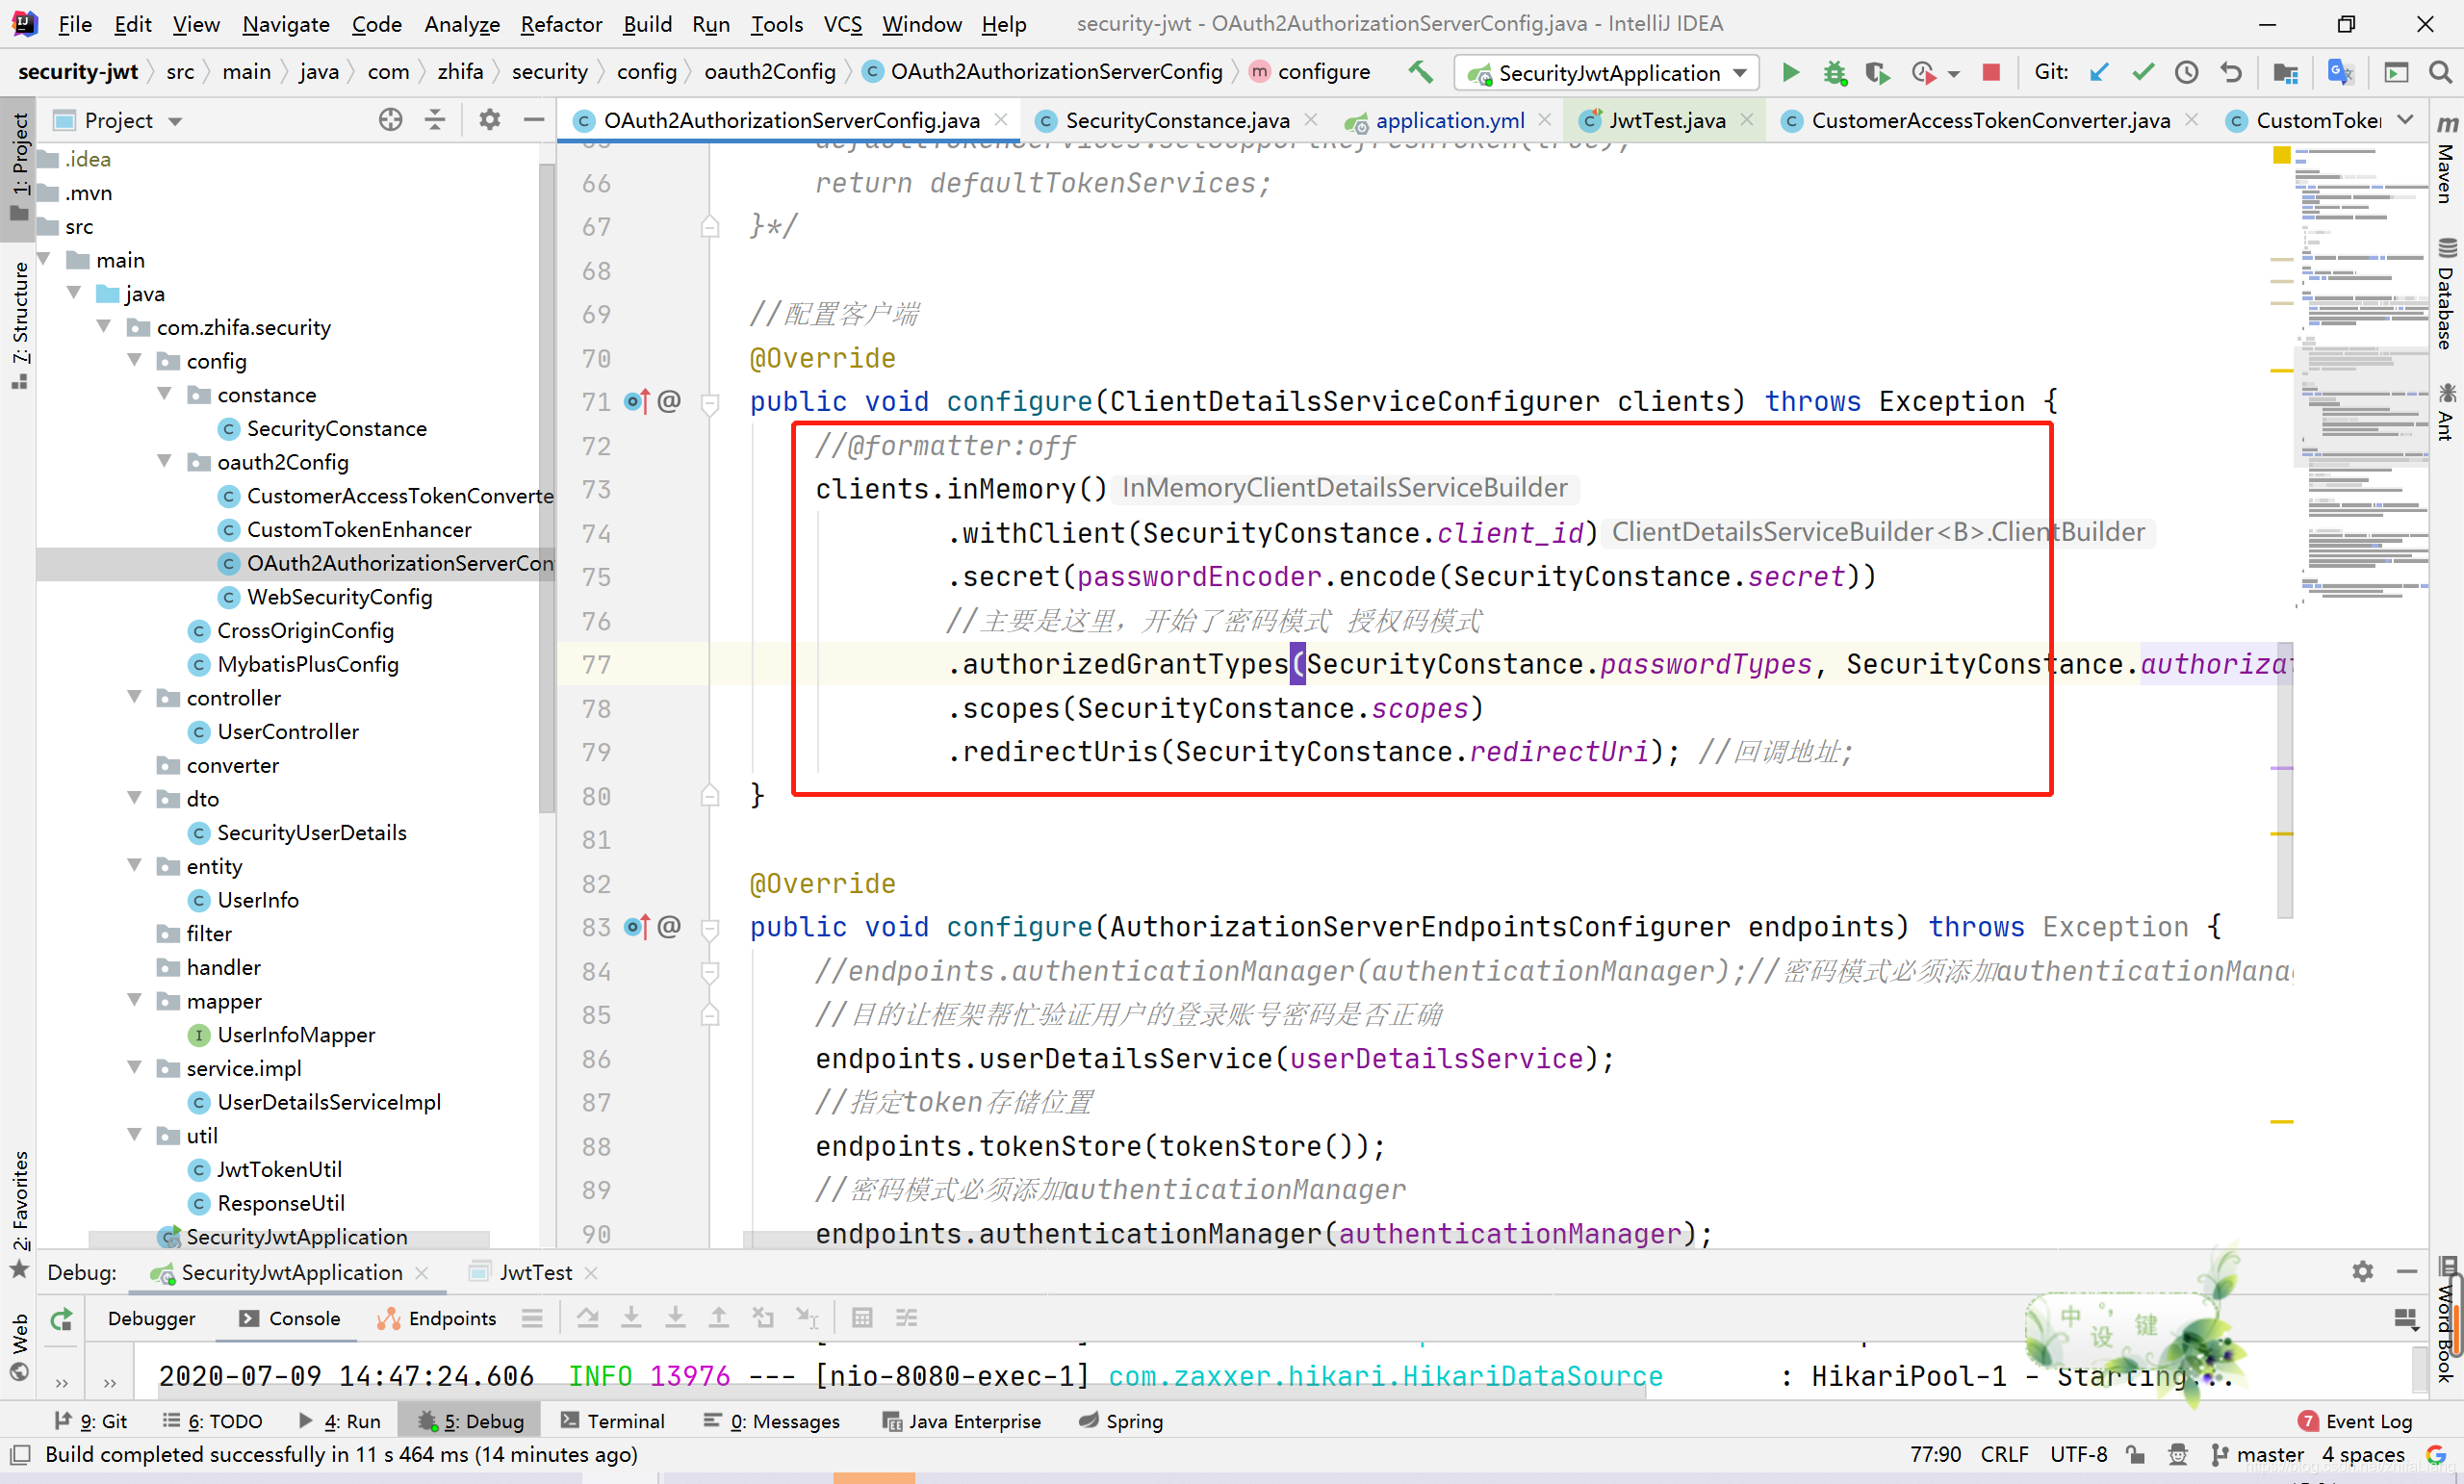This screenshot has width=2464, height=1484.
Task: Click the green Run button in toolbar
Action: (x=1790, y=72)
